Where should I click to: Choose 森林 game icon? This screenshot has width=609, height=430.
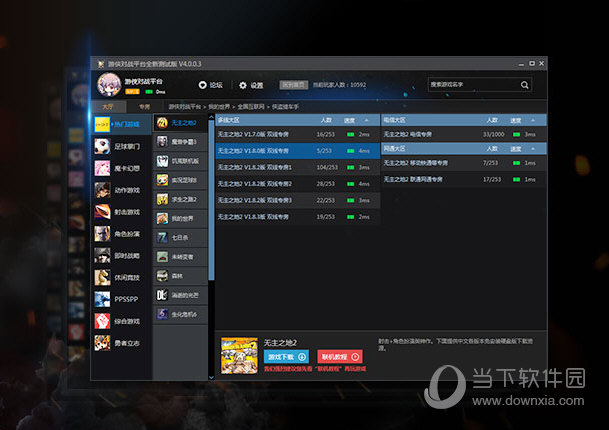[162, 276]
